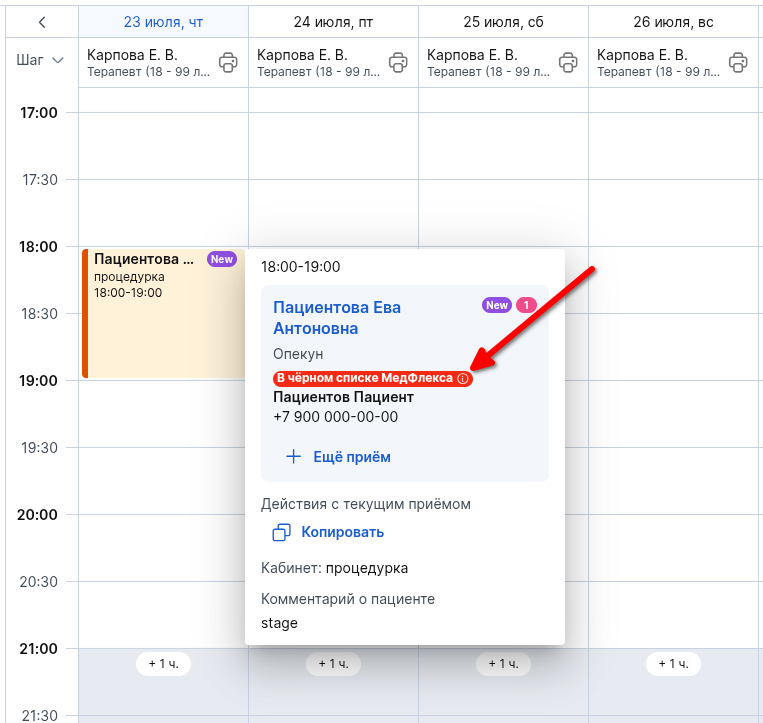763x723 pixels.
Task: Open the Шаг time step dropdown
Action: click(40, 60)
